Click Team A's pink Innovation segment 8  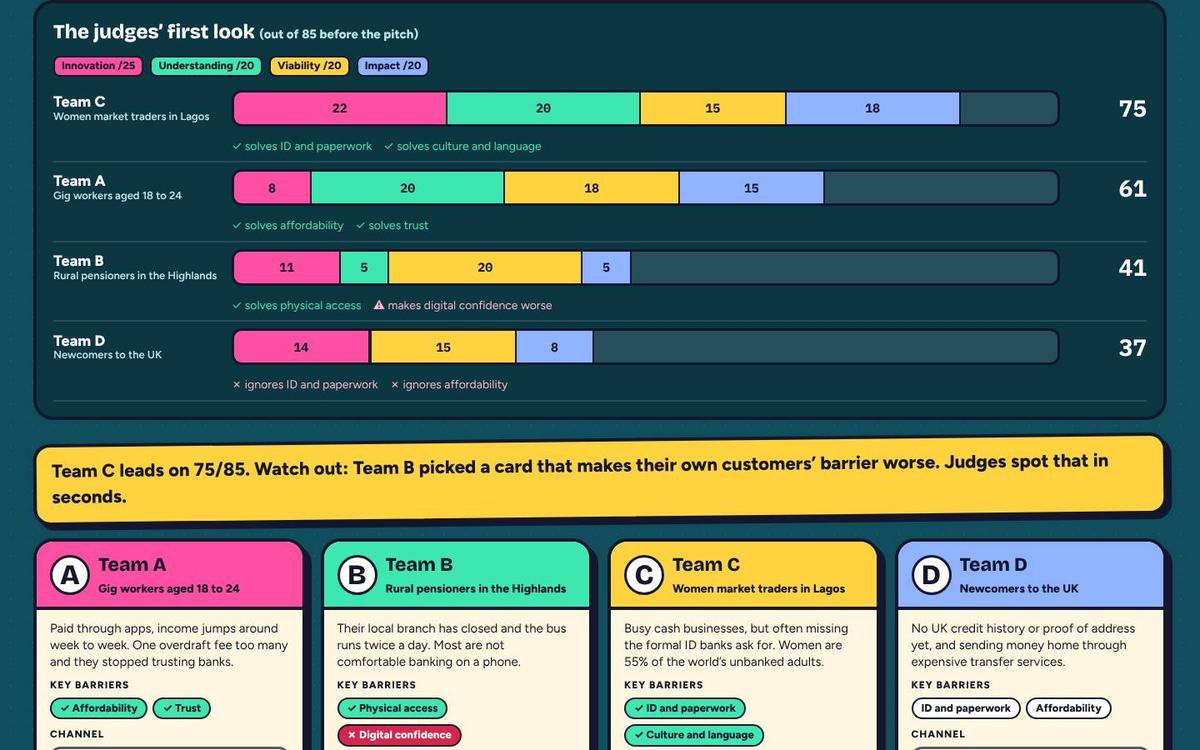point(272,188)
